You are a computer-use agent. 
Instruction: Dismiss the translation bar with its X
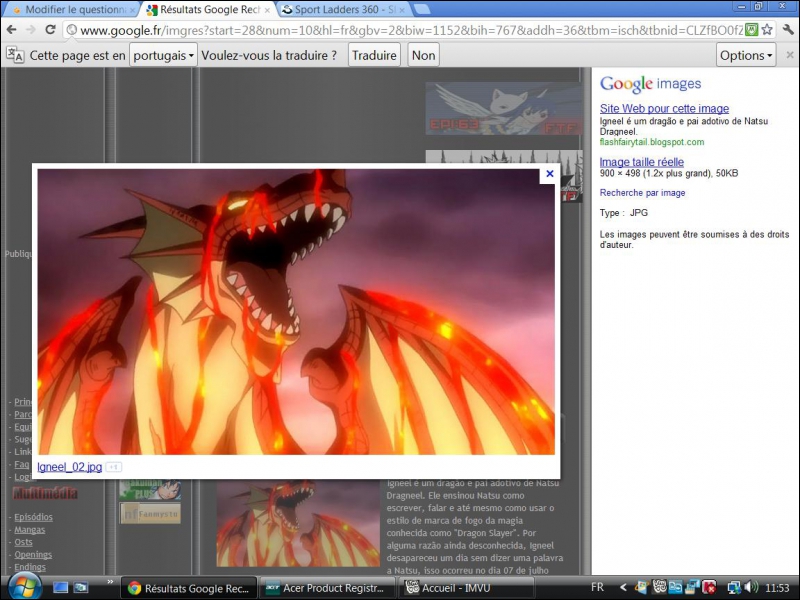point(790,55)
